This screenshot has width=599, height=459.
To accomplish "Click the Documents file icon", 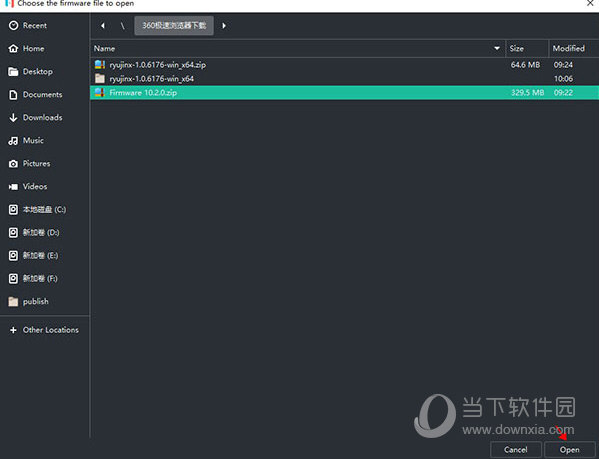I will [x=13, y=95].
